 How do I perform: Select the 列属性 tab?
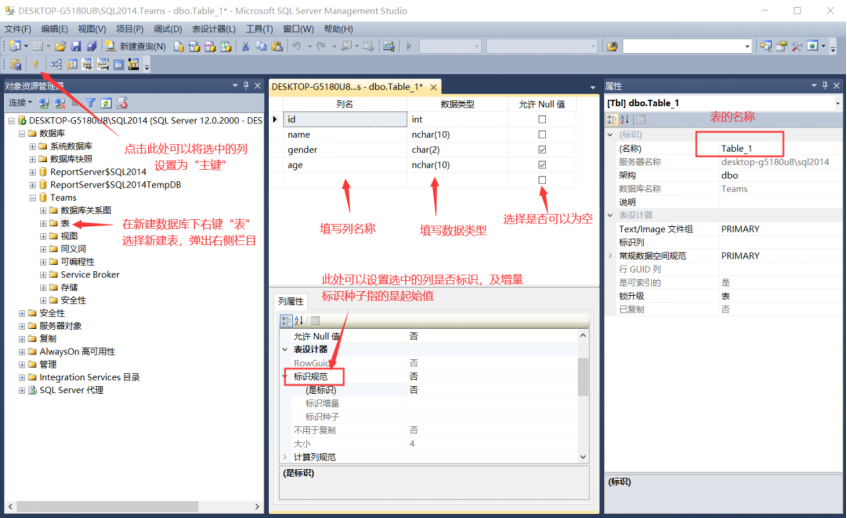point(291,301)
